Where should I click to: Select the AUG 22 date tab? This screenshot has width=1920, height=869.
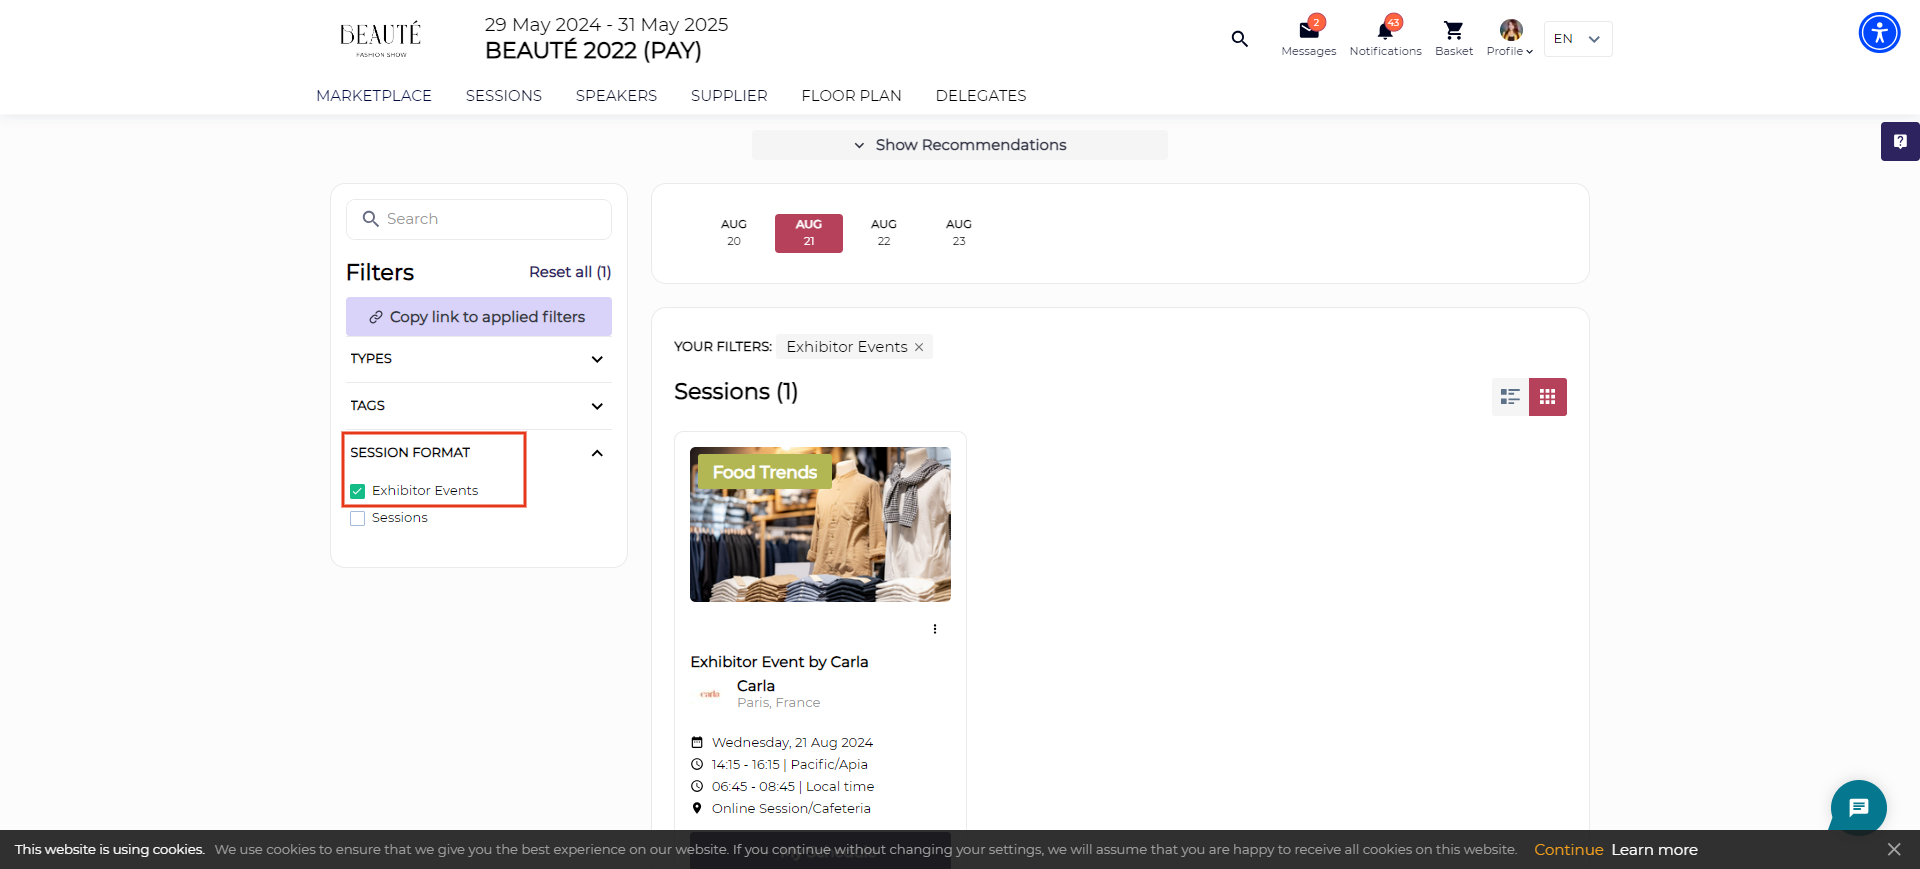click(x=884, y=233)
